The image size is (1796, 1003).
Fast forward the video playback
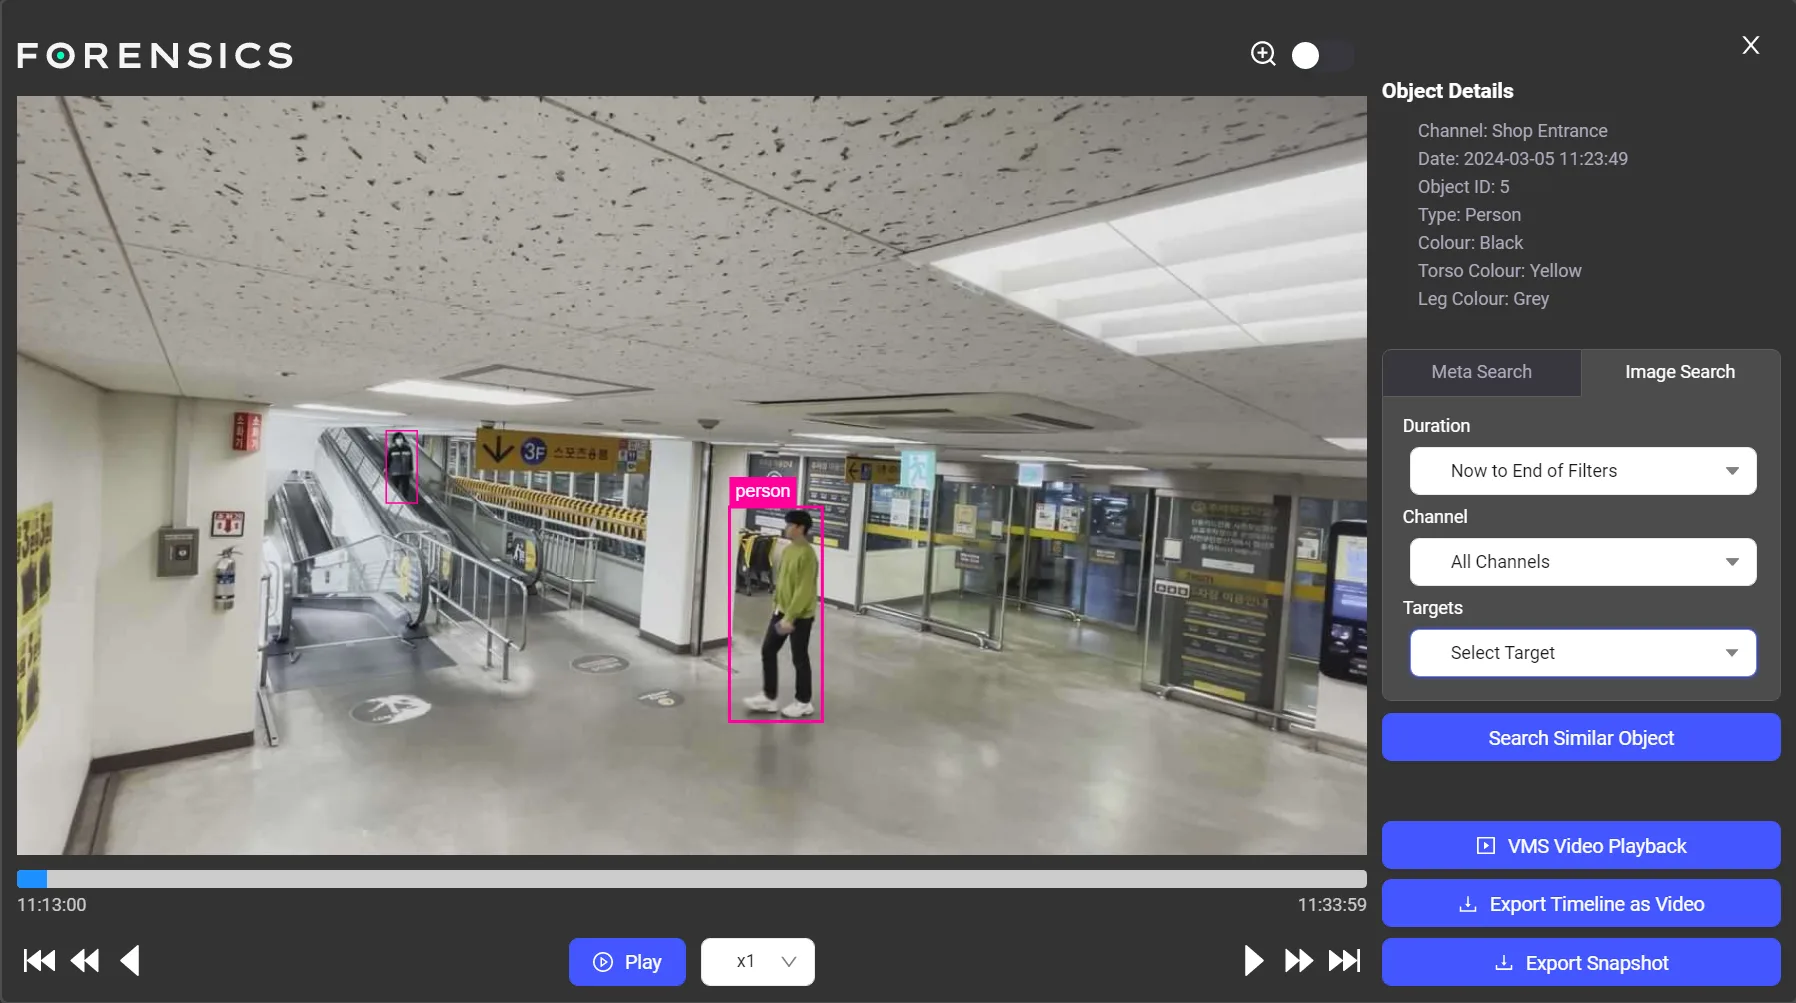(1298, 961)
